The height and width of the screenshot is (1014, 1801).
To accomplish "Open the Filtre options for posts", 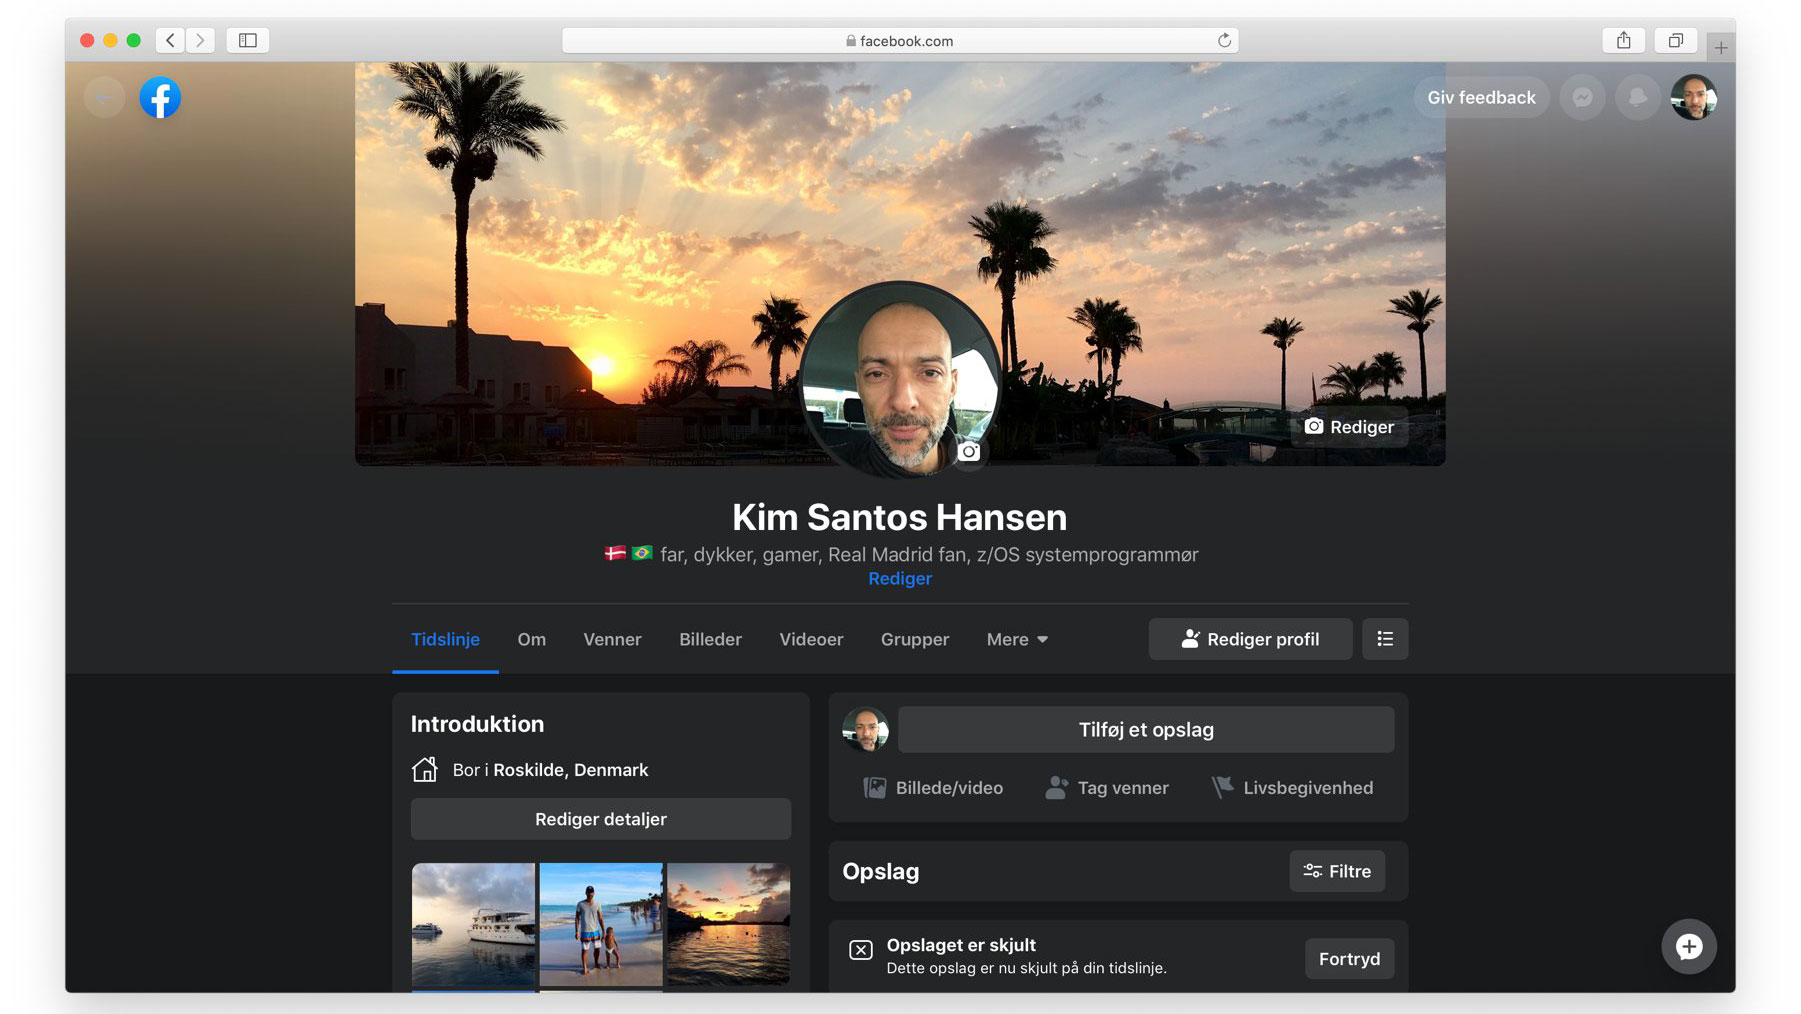I will (x=1336, y=871).
